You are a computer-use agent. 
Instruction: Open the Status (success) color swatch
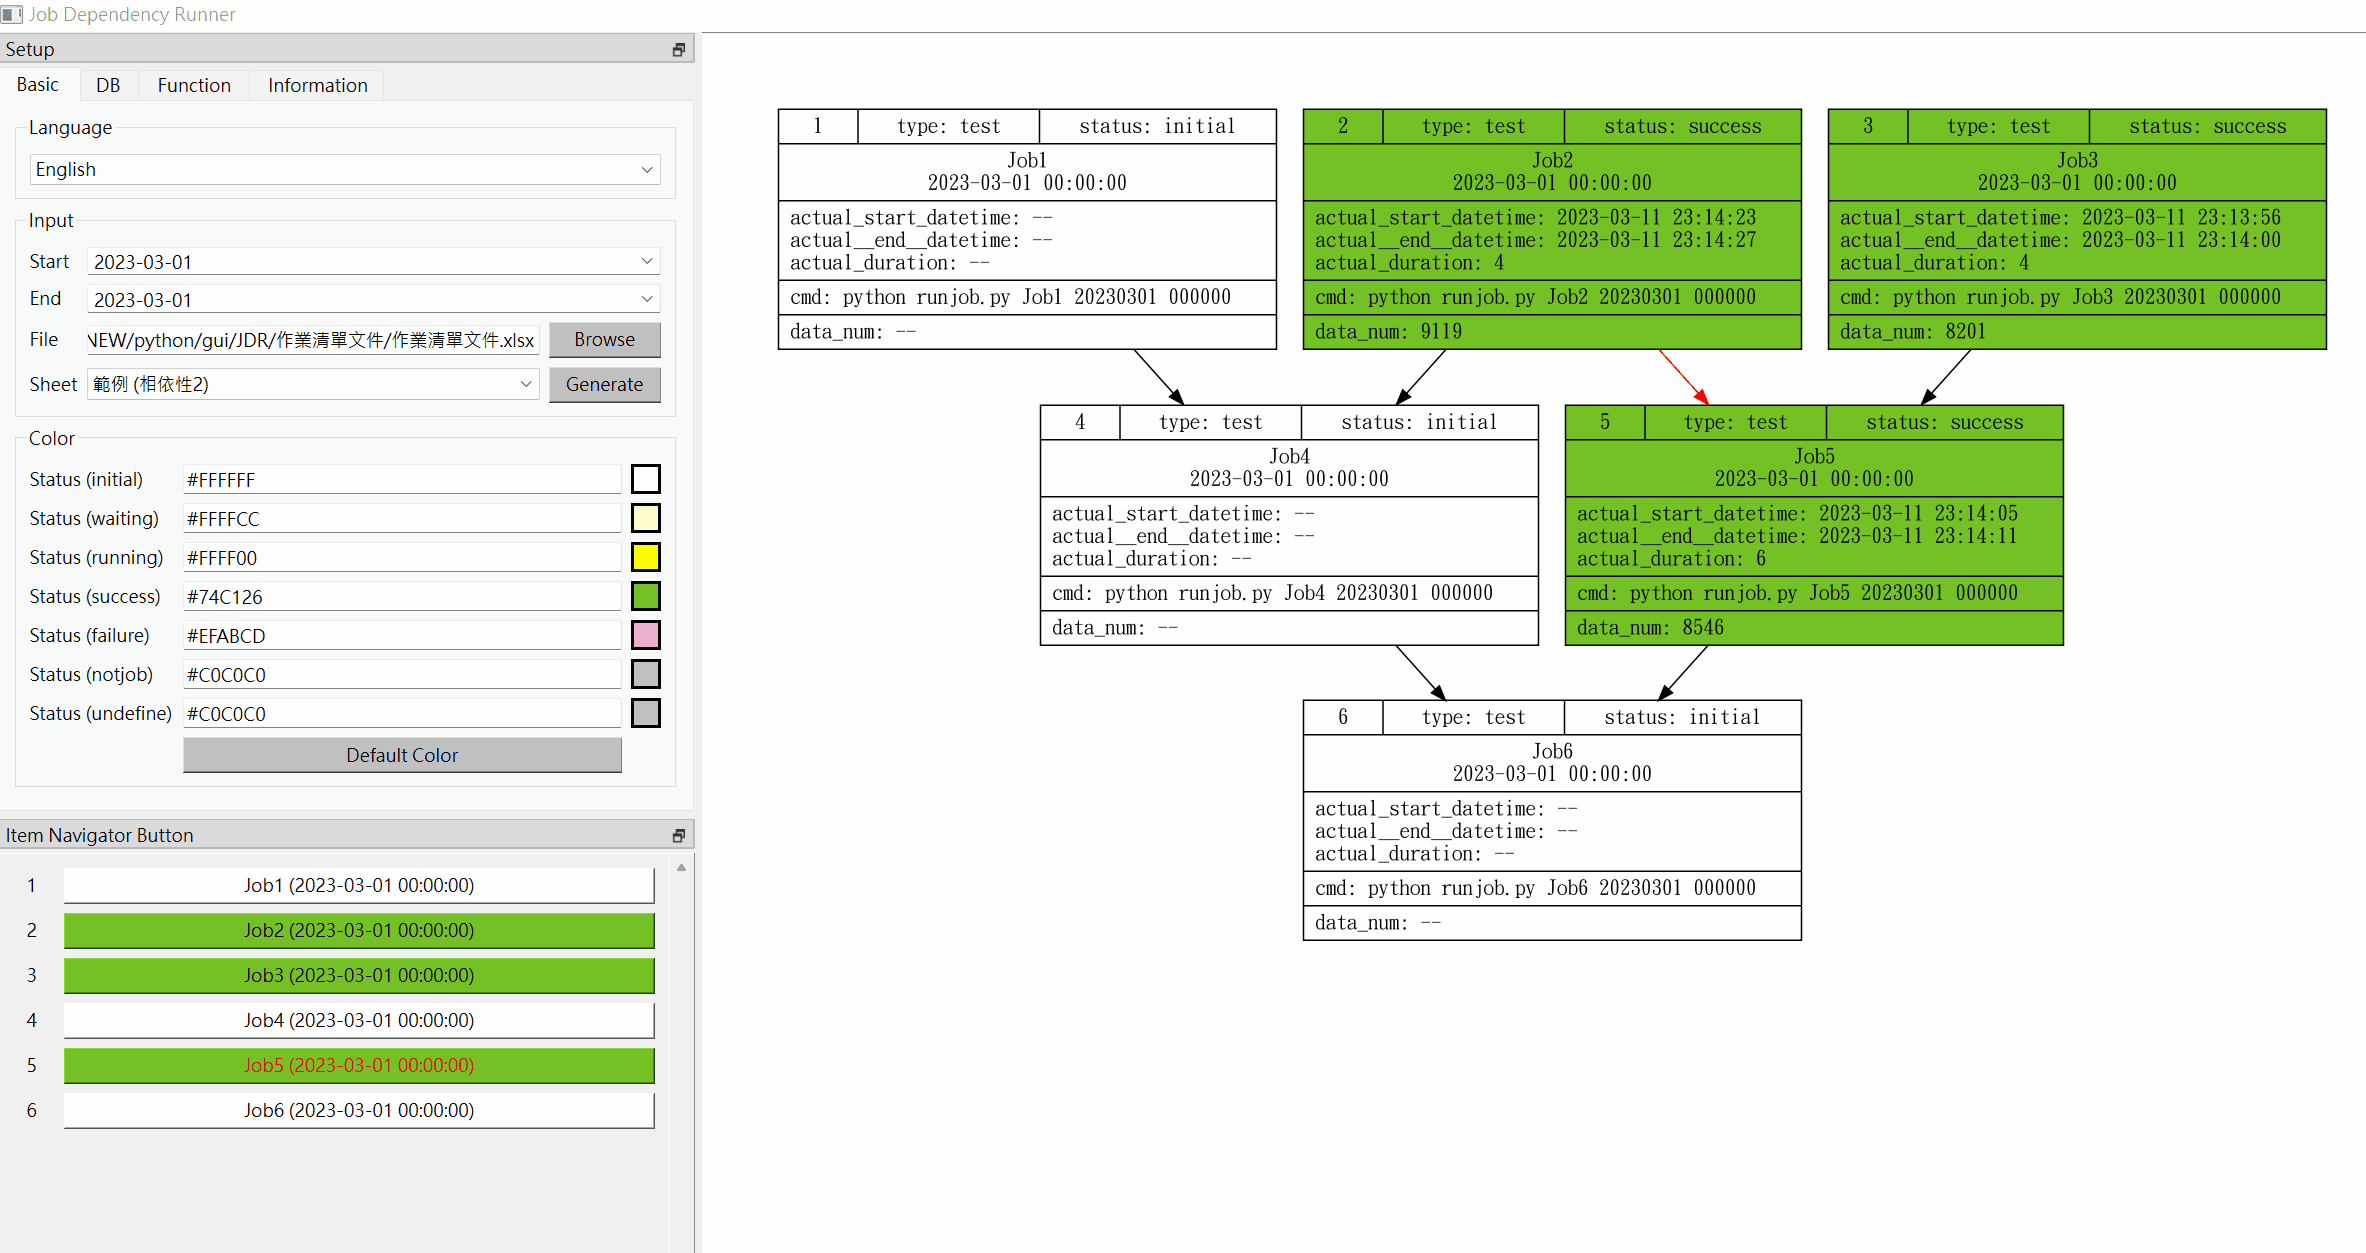(645, 595)
